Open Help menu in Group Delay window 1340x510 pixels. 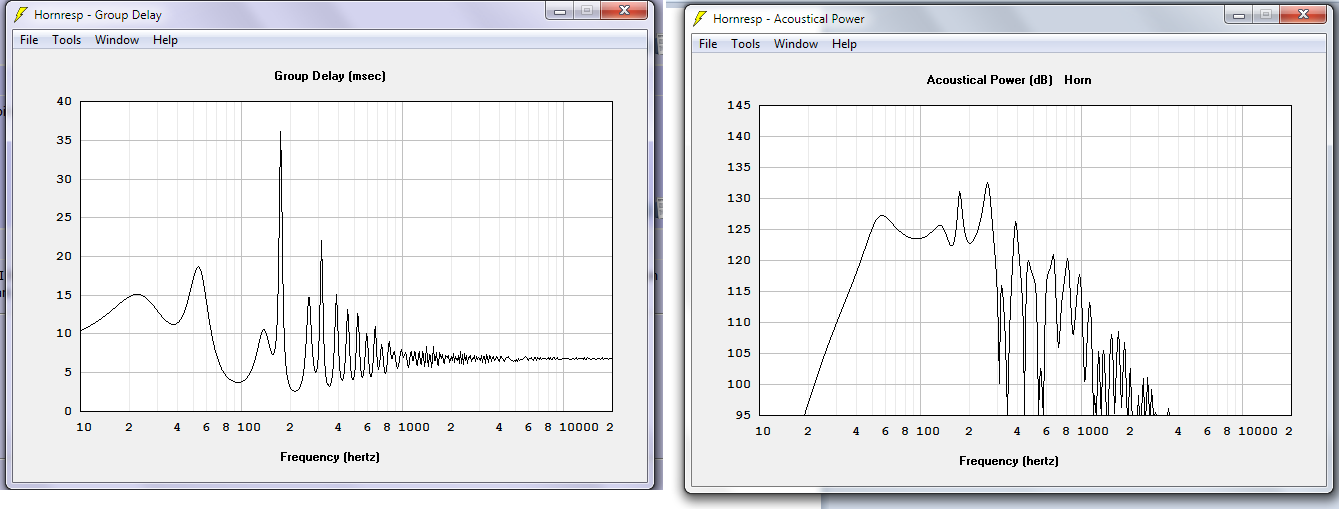pos(166,40)
